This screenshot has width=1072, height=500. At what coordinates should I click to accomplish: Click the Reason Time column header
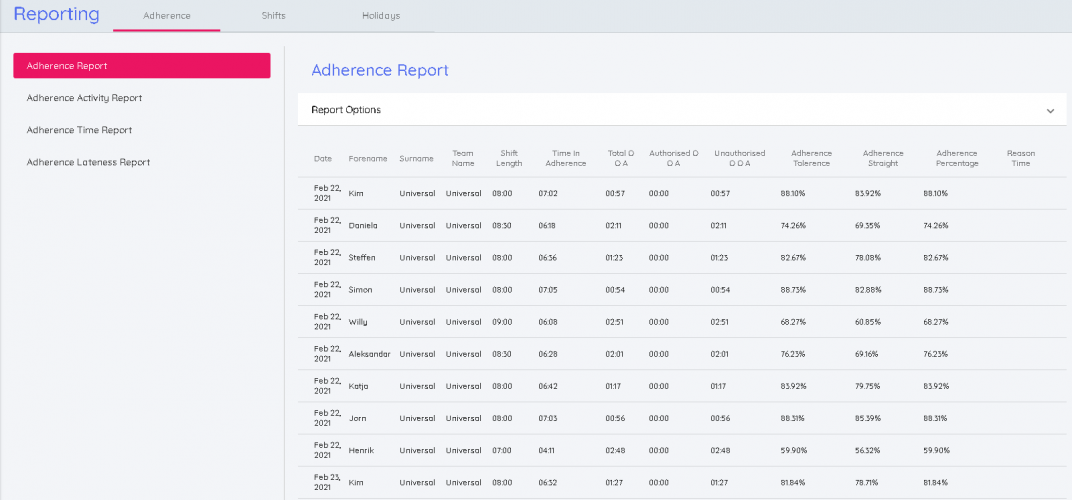coord(1020,158)
